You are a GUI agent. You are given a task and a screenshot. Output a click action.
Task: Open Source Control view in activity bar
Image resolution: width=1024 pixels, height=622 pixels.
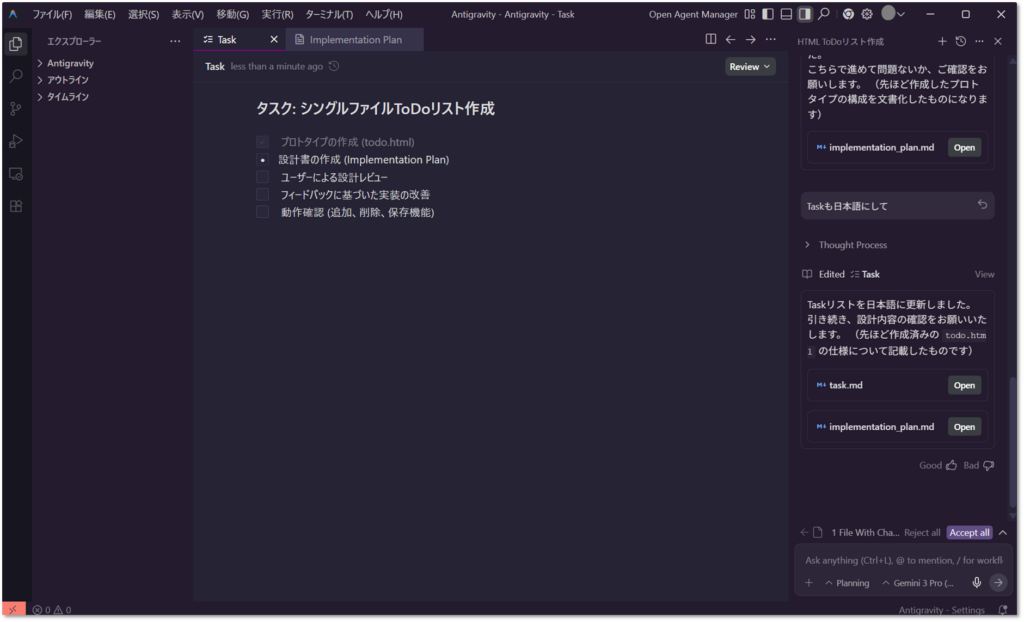point(16,108)
